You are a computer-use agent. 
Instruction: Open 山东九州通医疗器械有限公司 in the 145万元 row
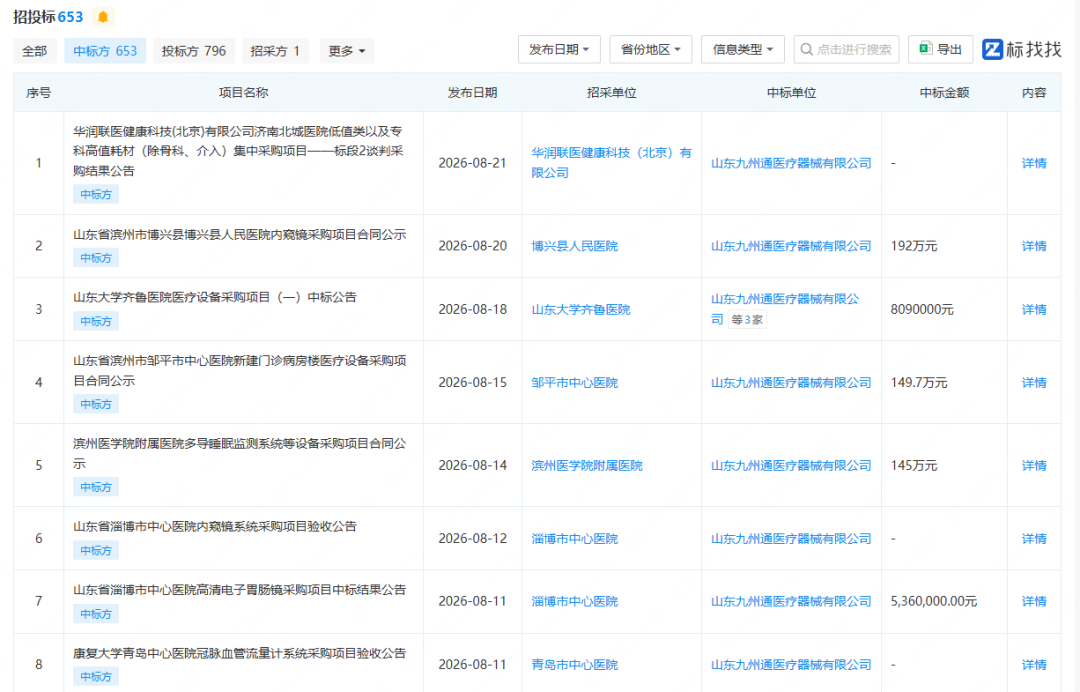click(791, 465)
